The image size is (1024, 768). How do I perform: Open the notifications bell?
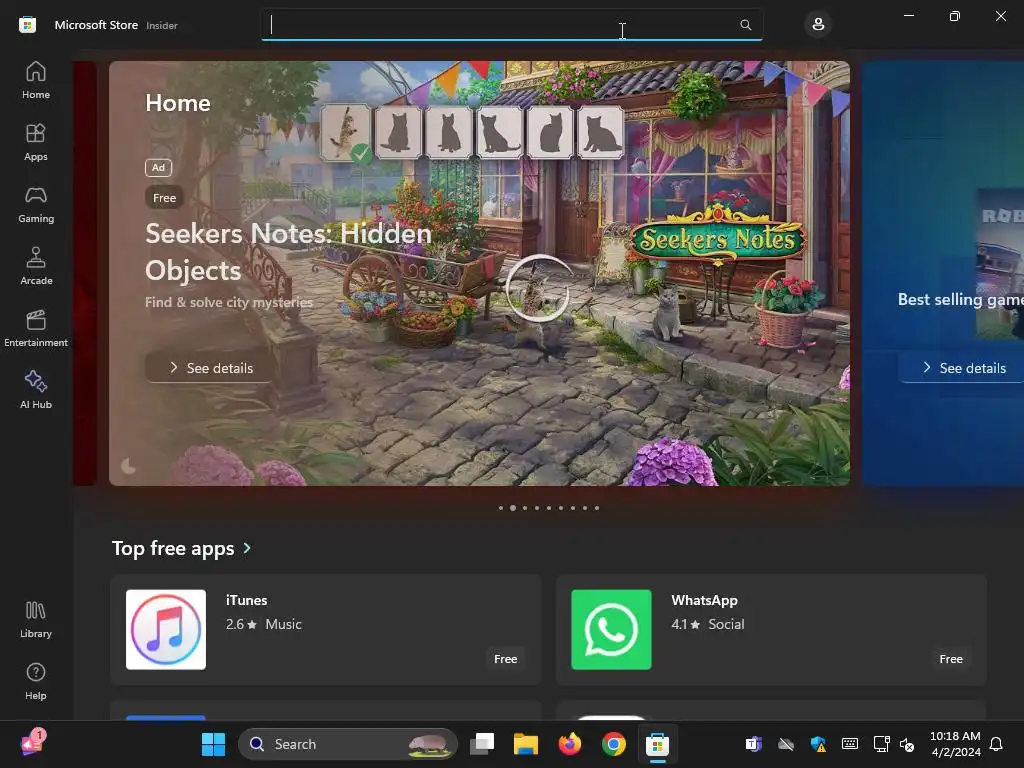(996, 744)
